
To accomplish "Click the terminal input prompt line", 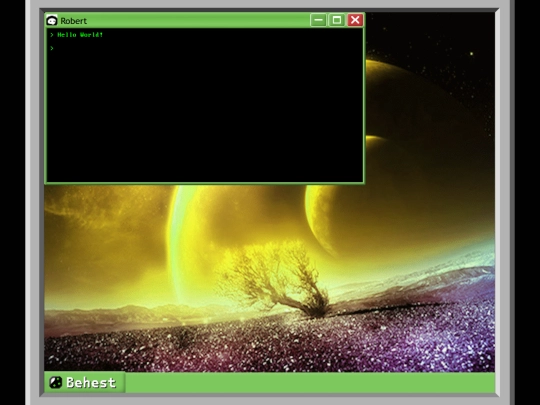I will (205, 48).
